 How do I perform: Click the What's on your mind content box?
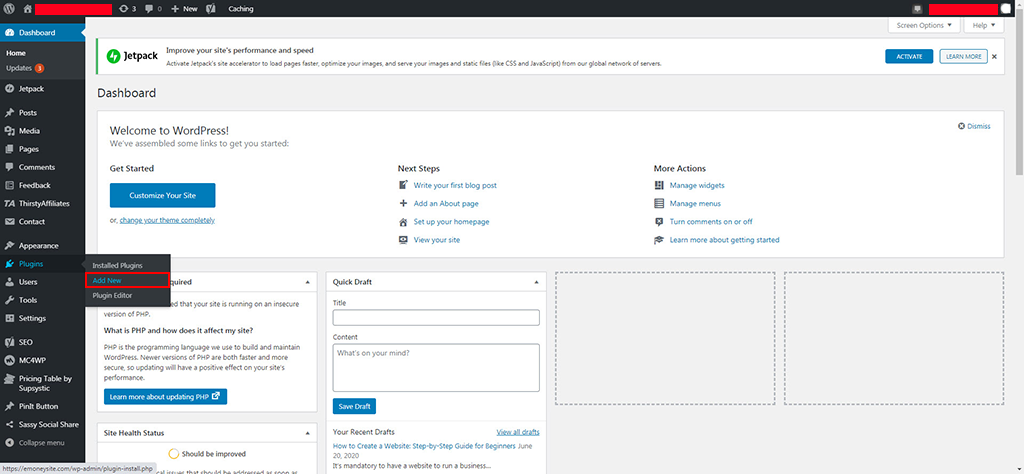pyautogui.click(x=436, y=368)
